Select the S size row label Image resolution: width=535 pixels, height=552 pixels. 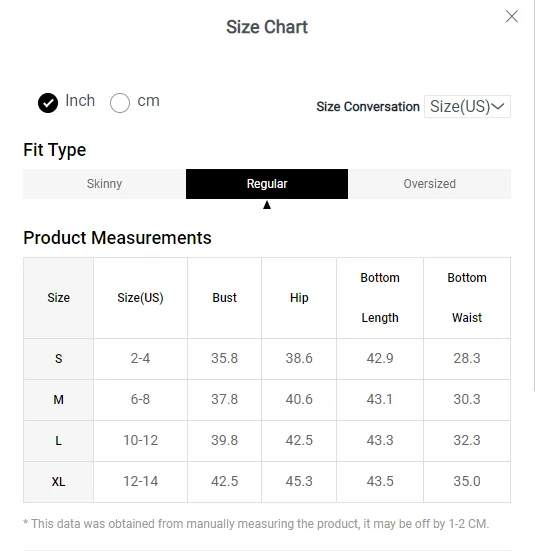click(x=58, y=359)
